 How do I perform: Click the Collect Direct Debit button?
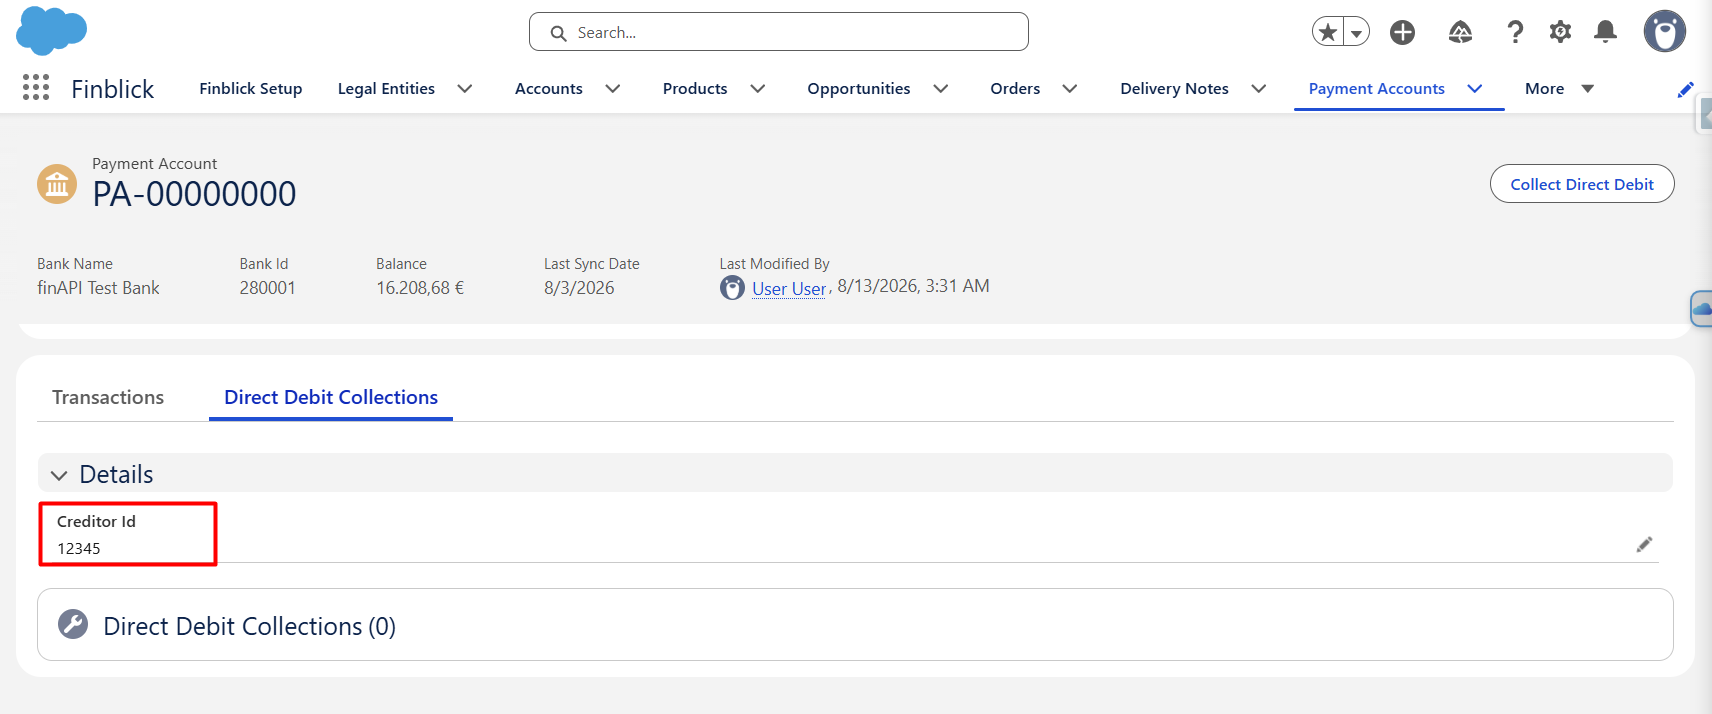tap(1582, 184)
